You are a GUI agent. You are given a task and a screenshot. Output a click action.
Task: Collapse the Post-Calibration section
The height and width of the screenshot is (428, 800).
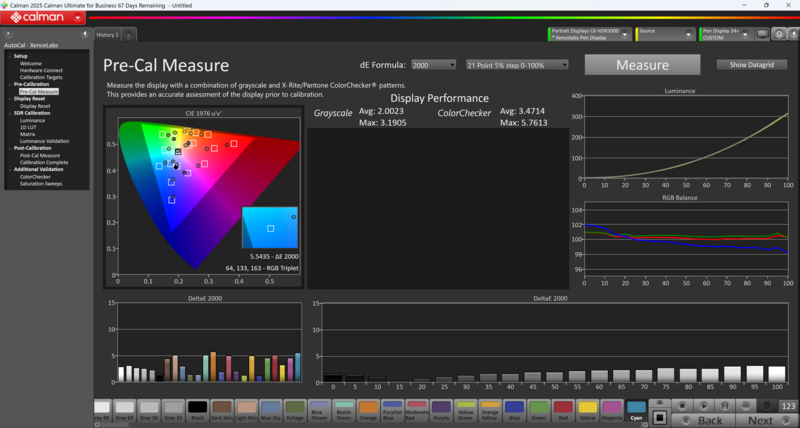[10, 148]
